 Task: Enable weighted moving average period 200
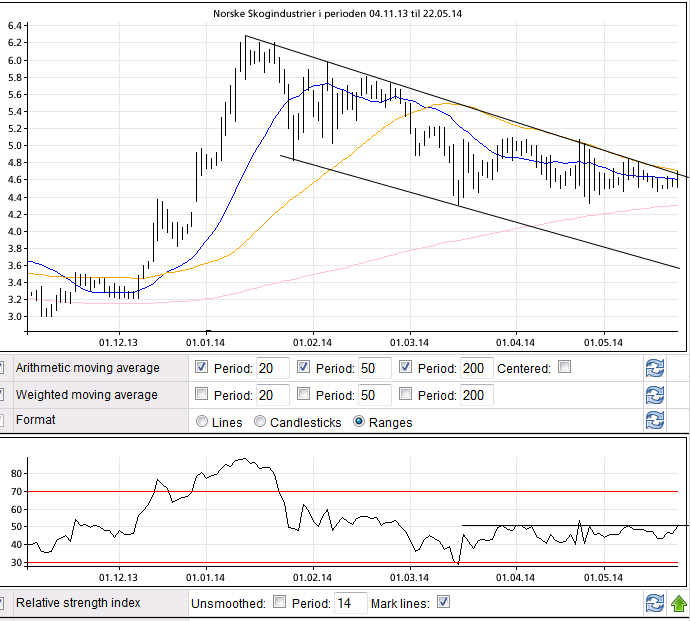[406, 394]
